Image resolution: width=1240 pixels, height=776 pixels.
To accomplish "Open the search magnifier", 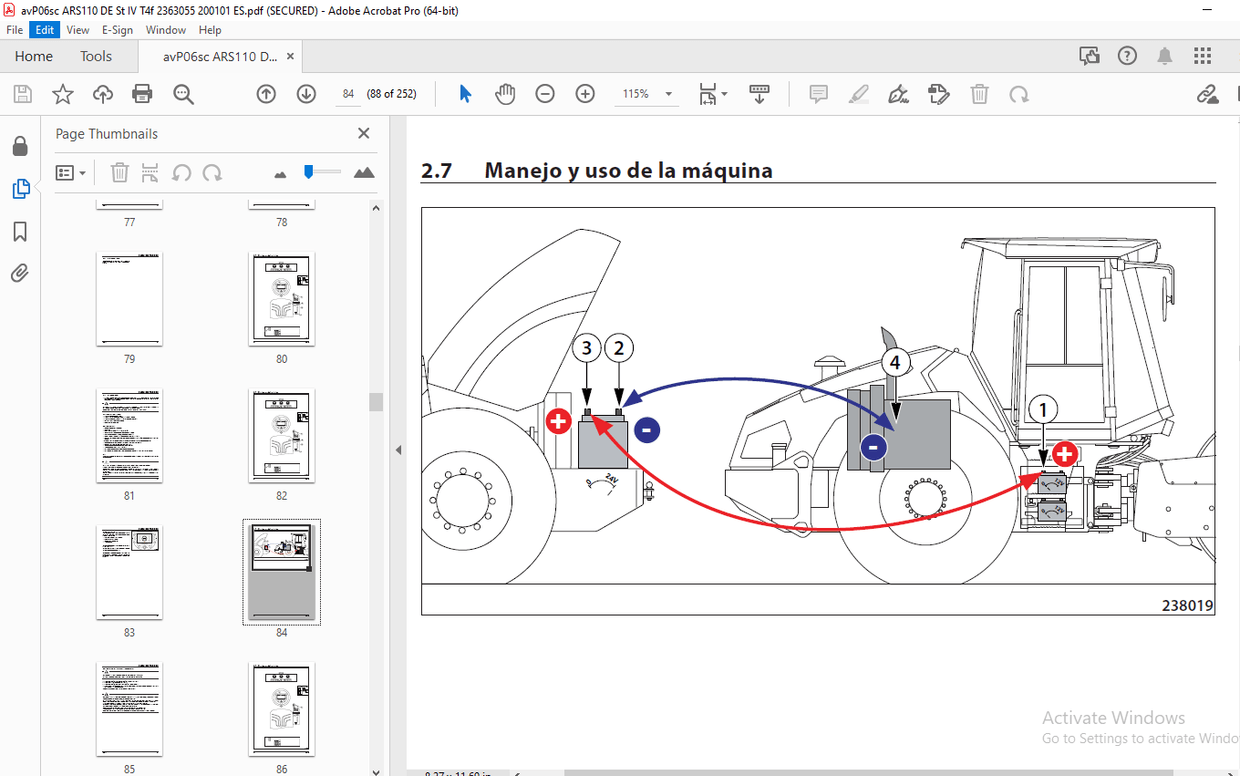I will 183,93.
